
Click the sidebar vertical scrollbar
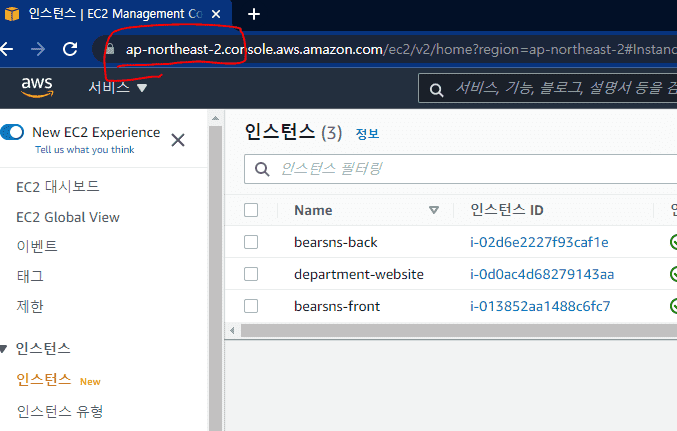(x=215, y=276)
